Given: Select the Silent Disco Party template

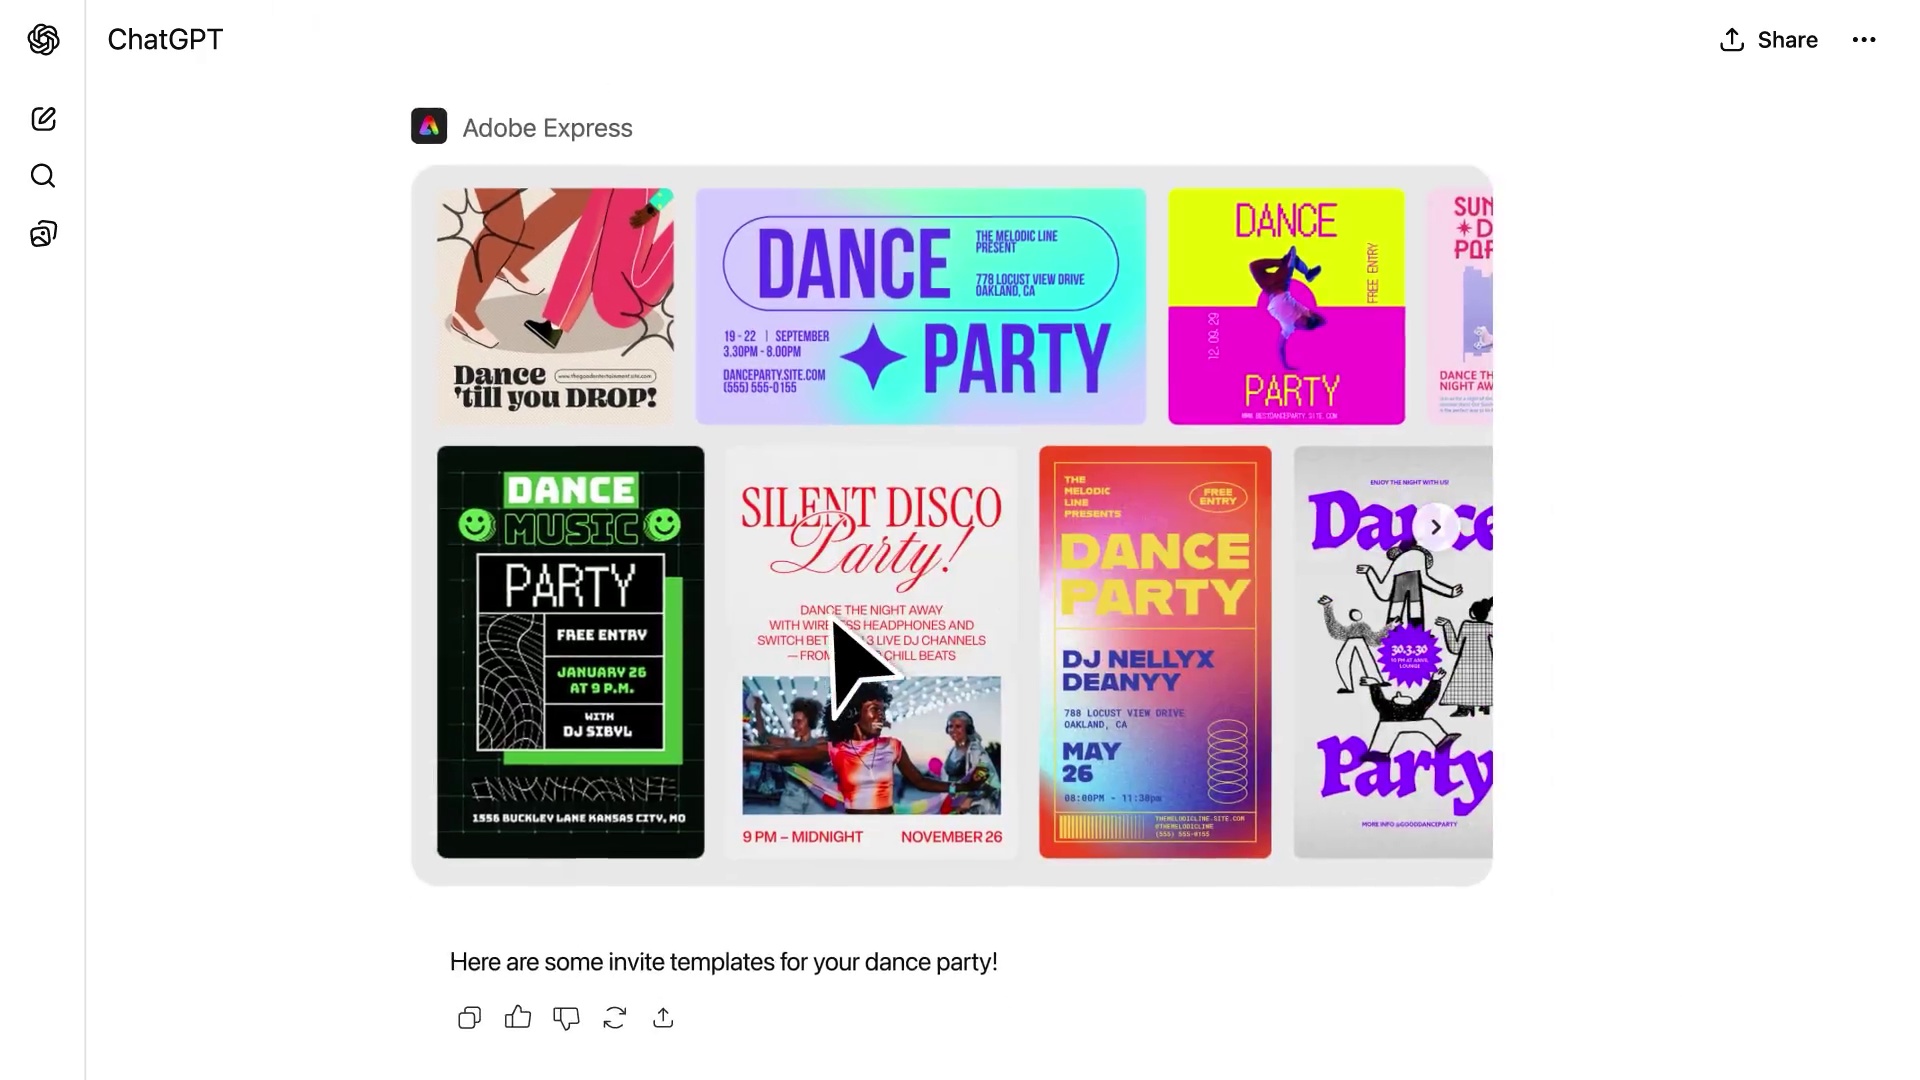Looking at the screenshot, I should coord(871,652).
